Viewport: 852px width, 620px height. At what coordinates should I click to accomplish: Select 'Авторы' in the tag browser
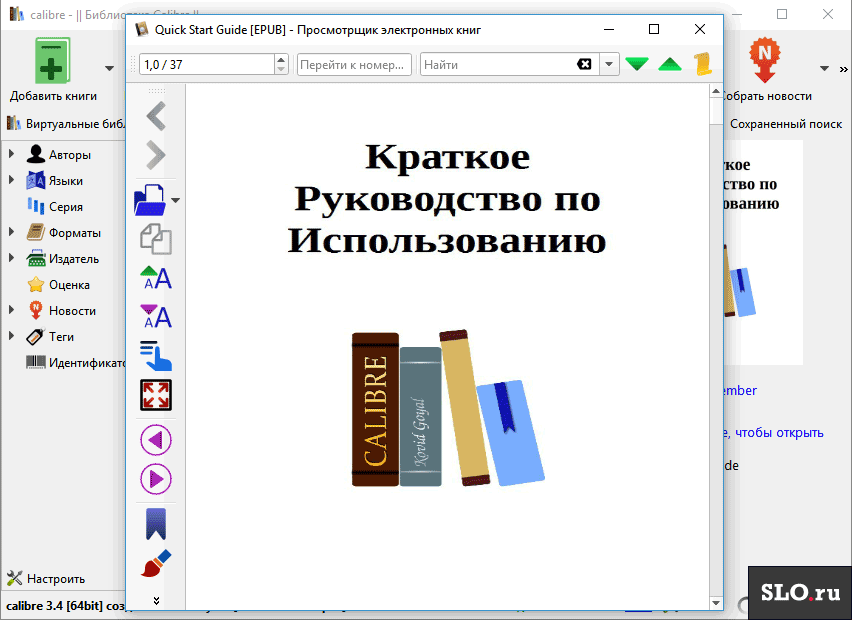tap(70, 155)
